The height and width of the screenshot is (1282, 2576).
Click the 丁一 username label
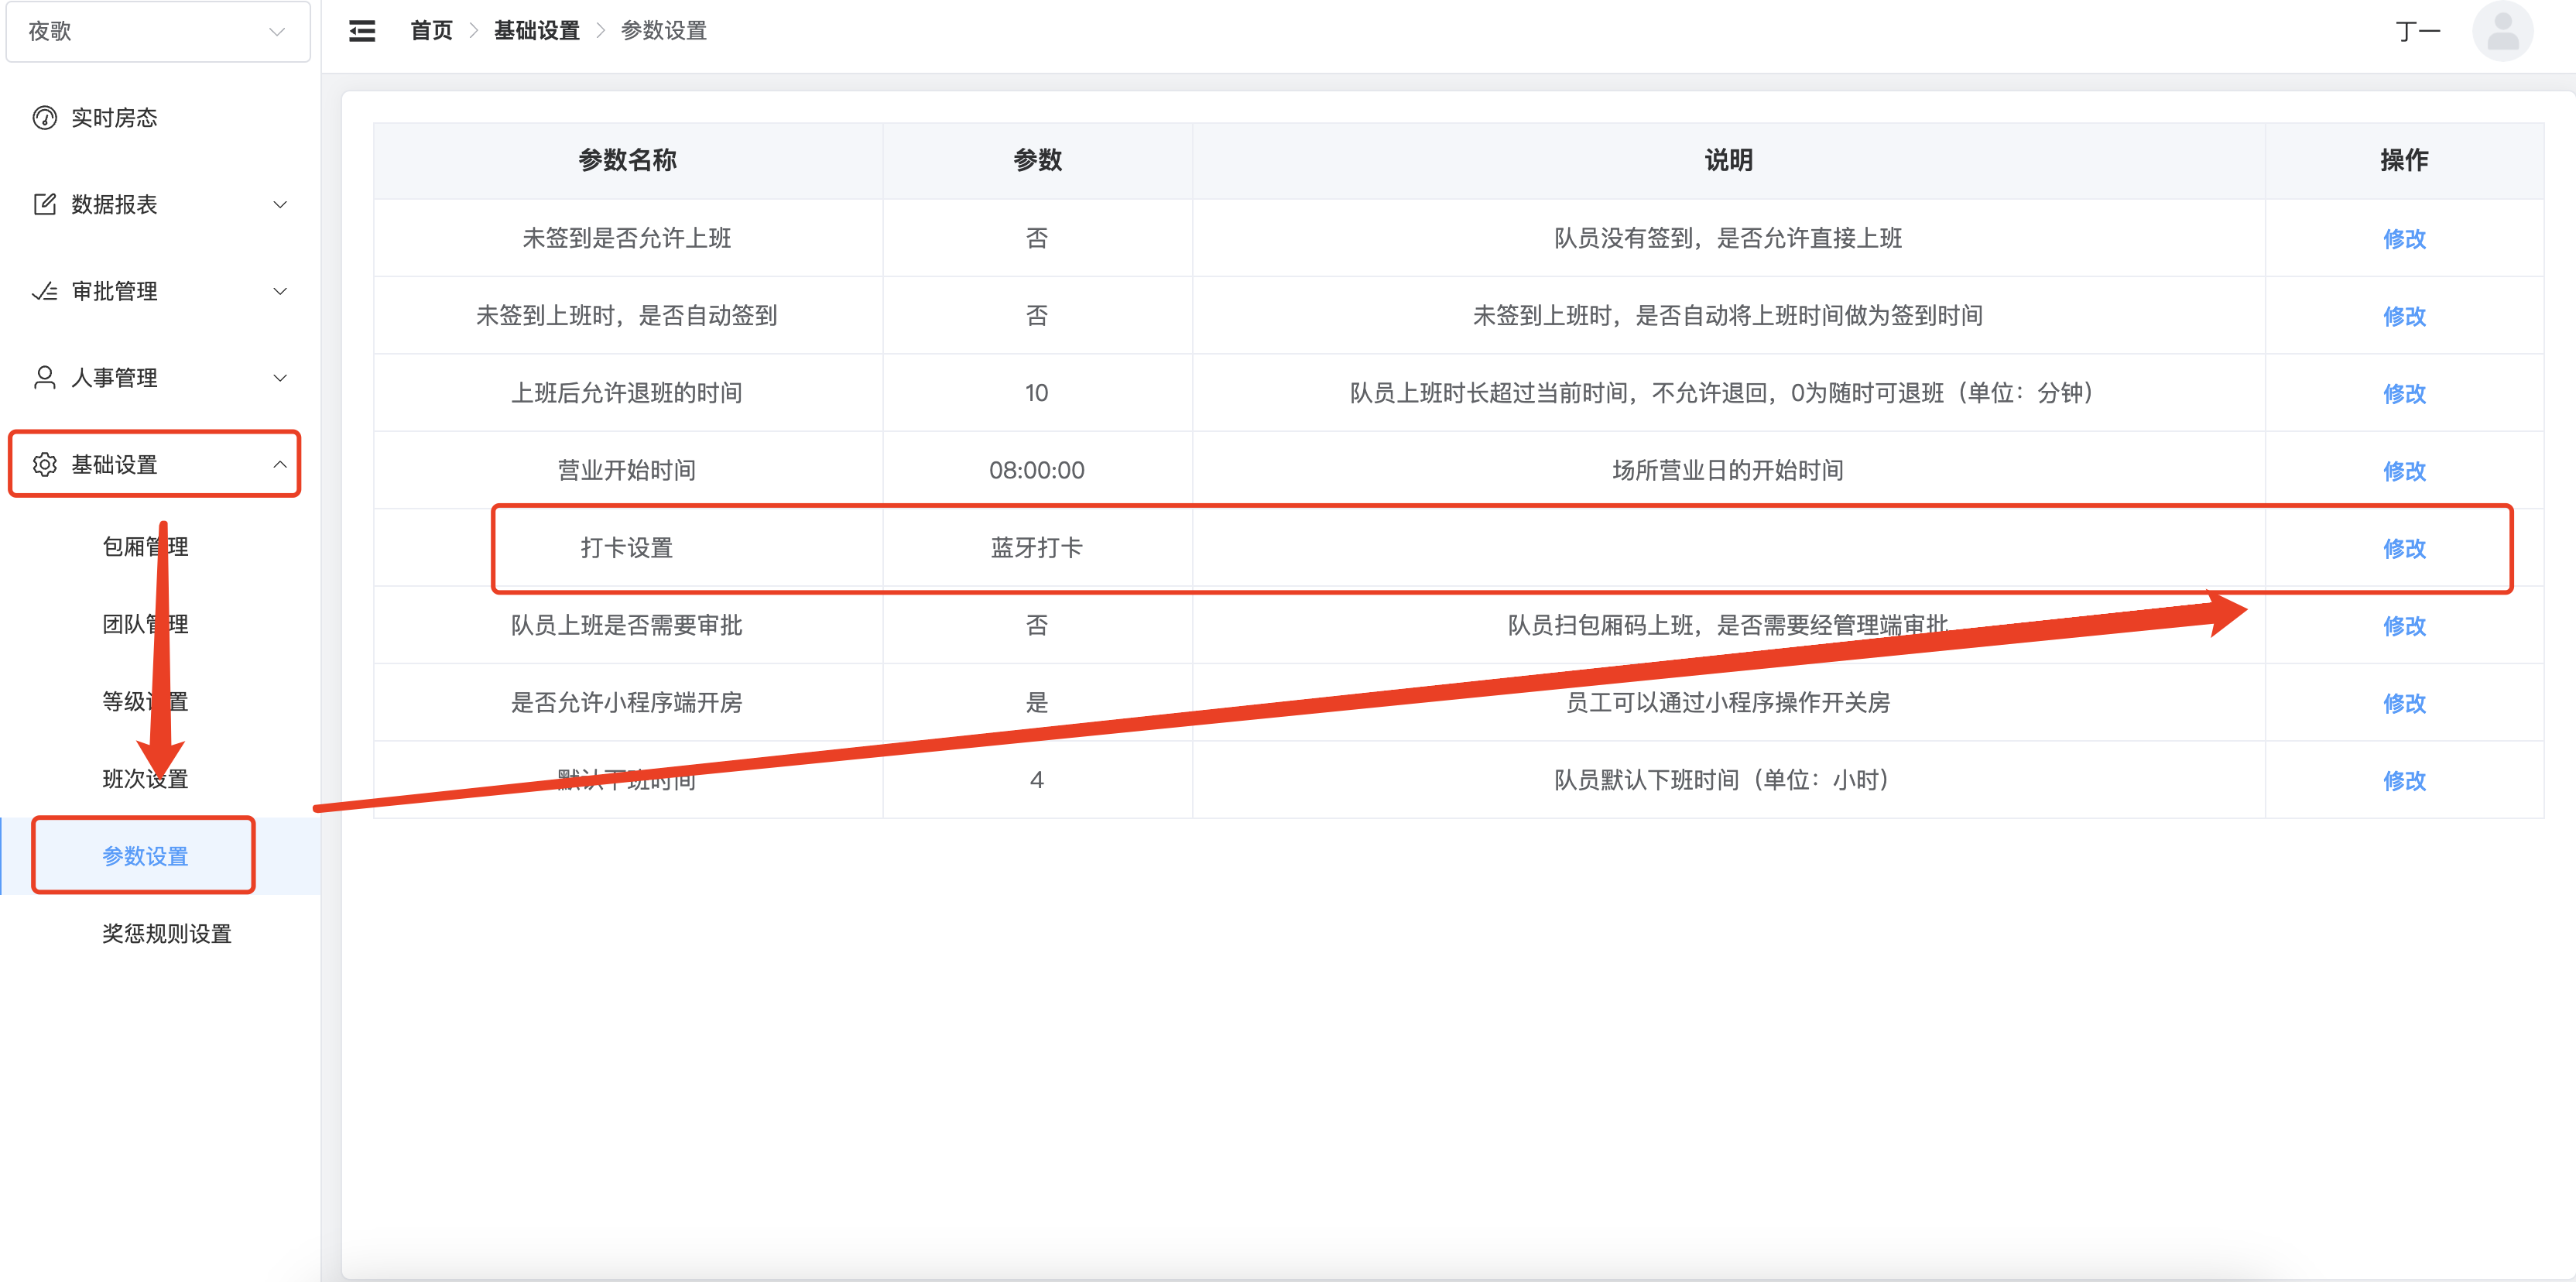coord(2418,32)
